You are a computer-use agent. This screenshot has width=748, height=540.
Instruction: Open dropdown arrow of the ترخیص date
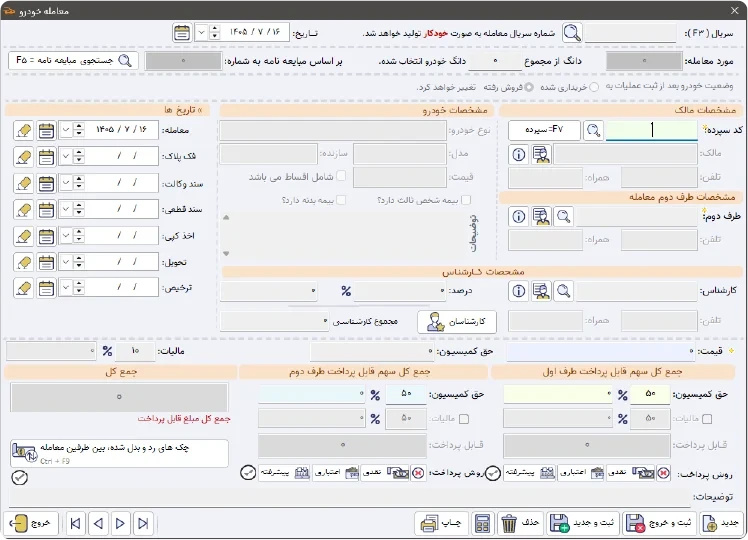(x=66, y=288)
